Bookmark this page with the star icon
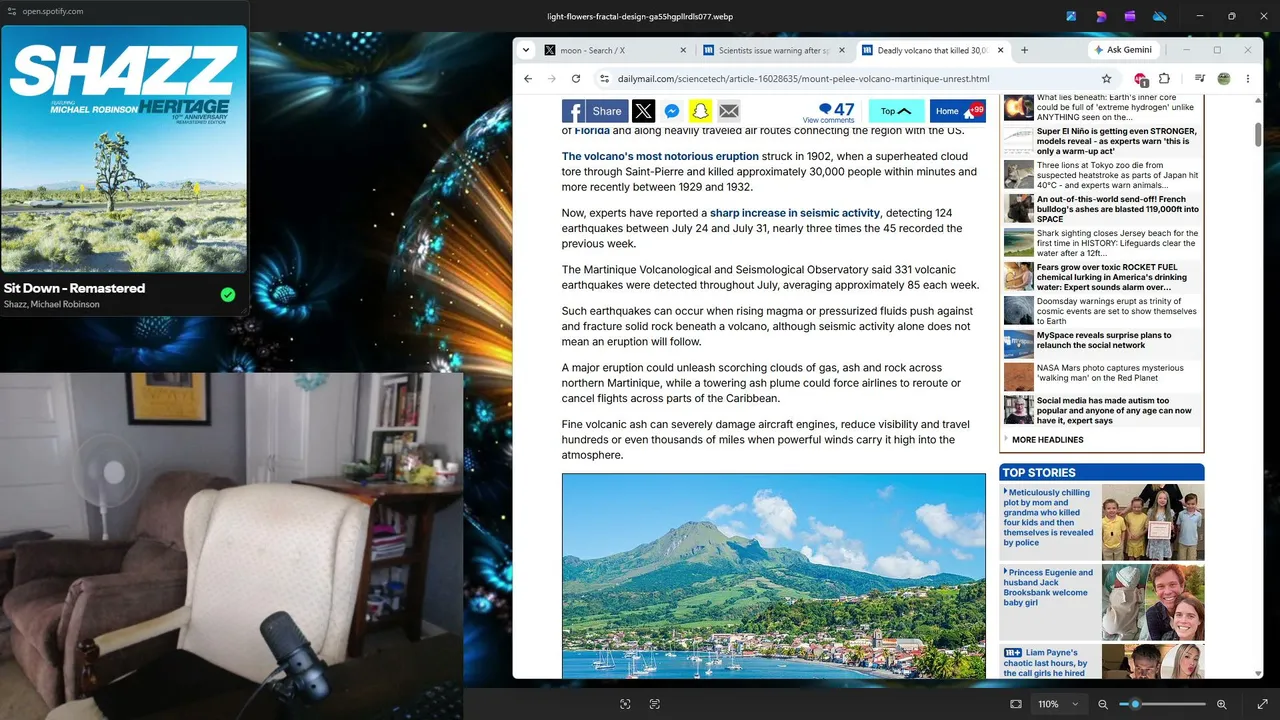This screenshot has width=1280, height=720. [x=1106, y=79]
